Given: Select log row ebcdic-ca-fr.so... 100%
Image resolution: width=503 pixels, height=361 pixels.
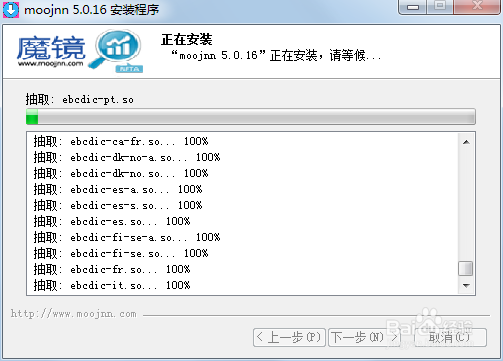Looking at the screenshot, I should coord(121,141).
